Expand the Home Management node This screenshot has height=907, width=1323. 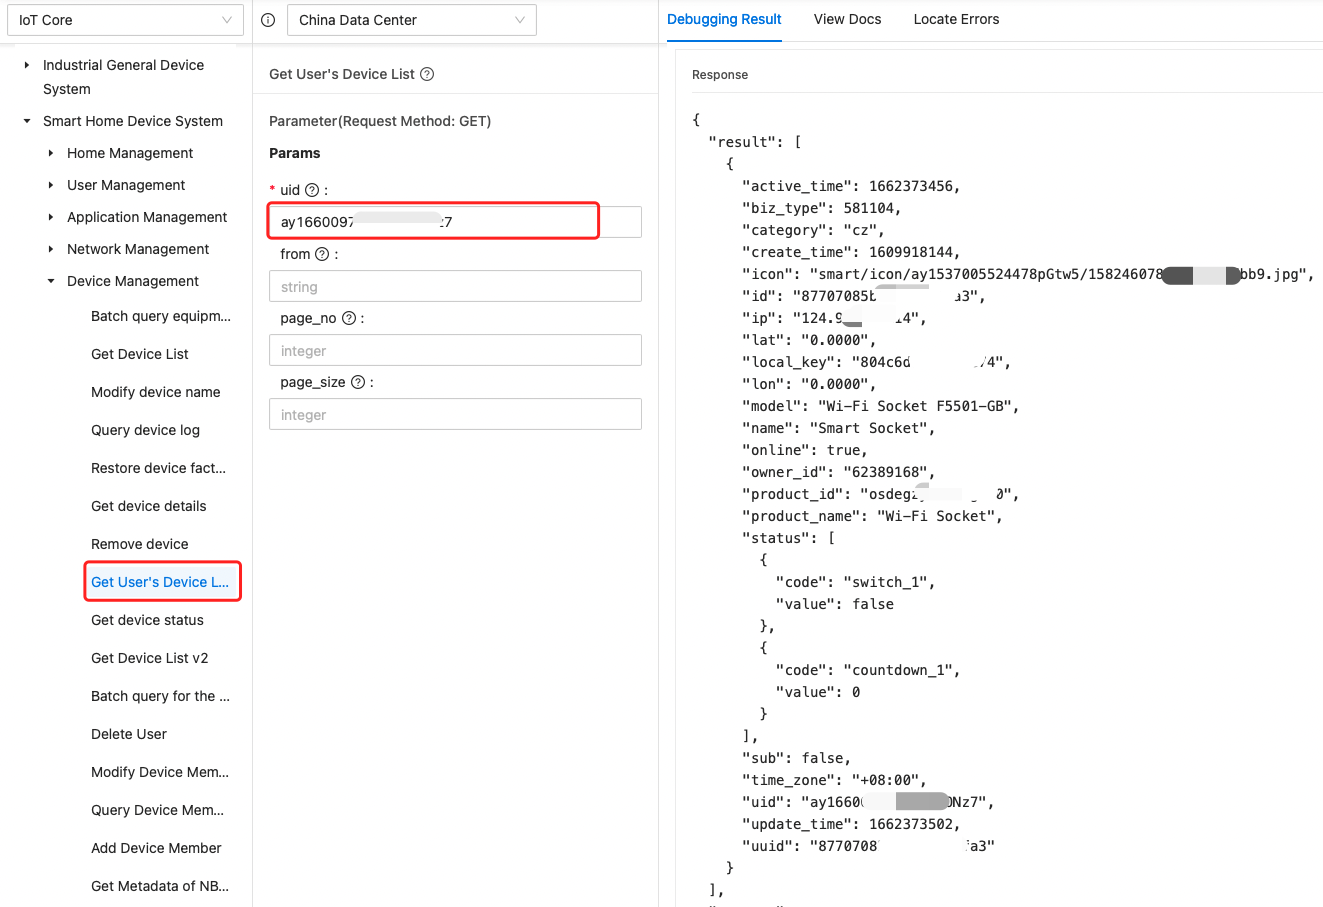pyautogui.click(x=51, y=153)
